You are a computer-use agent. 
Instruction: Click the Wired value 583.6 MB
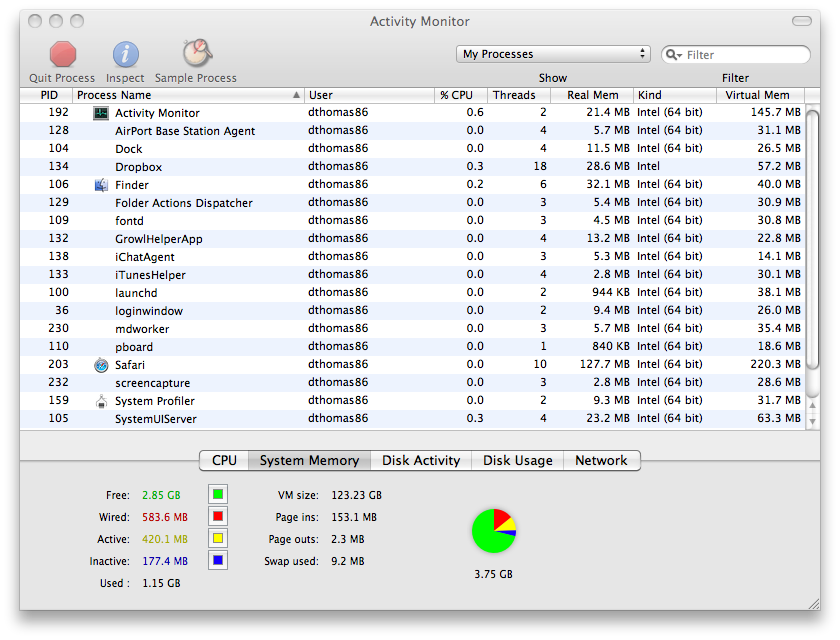165,517
